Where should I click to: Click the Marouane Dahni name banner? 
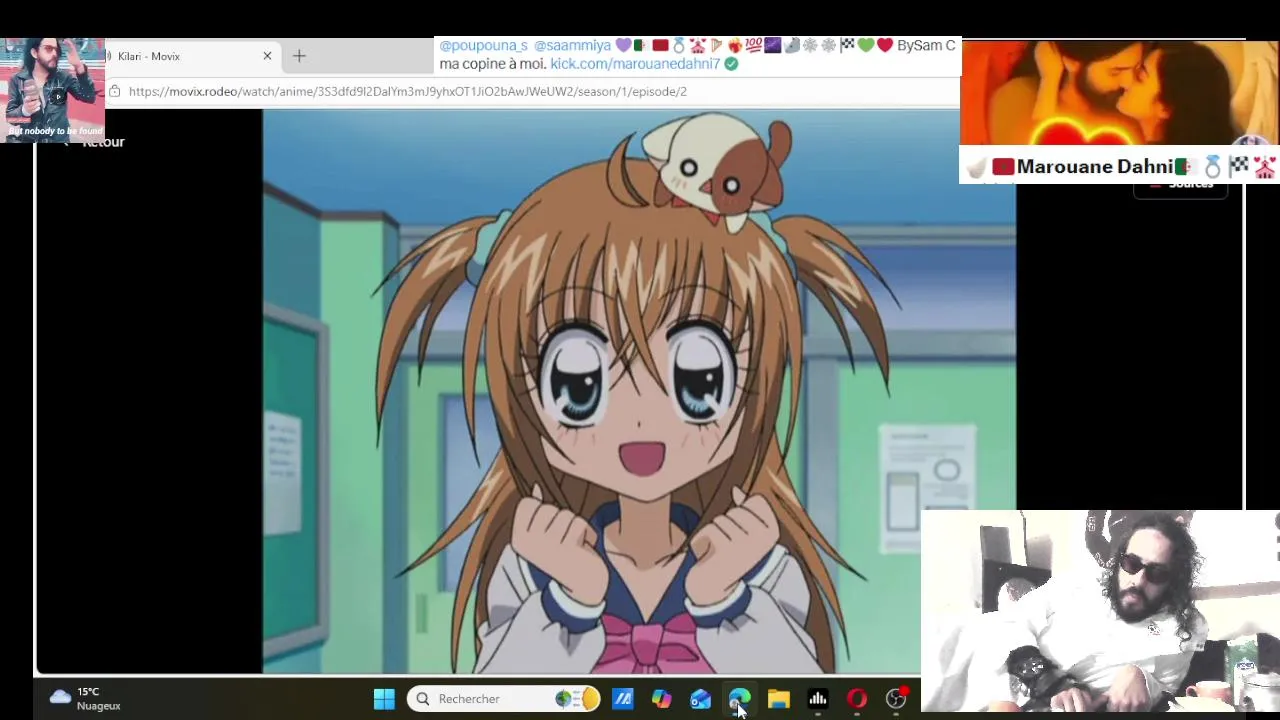(x=1119, y=166)
